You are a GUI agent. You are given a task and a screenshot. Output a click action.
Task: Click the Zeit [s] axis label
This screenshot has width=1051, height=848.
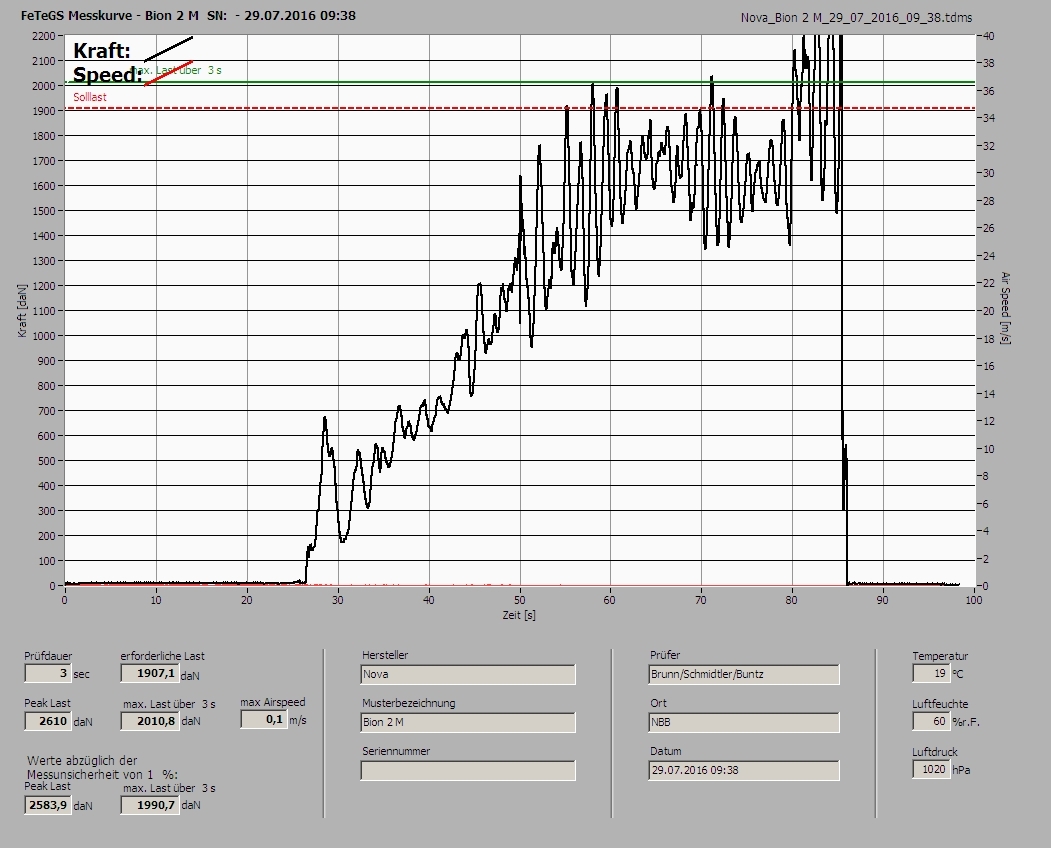[519, 615]
